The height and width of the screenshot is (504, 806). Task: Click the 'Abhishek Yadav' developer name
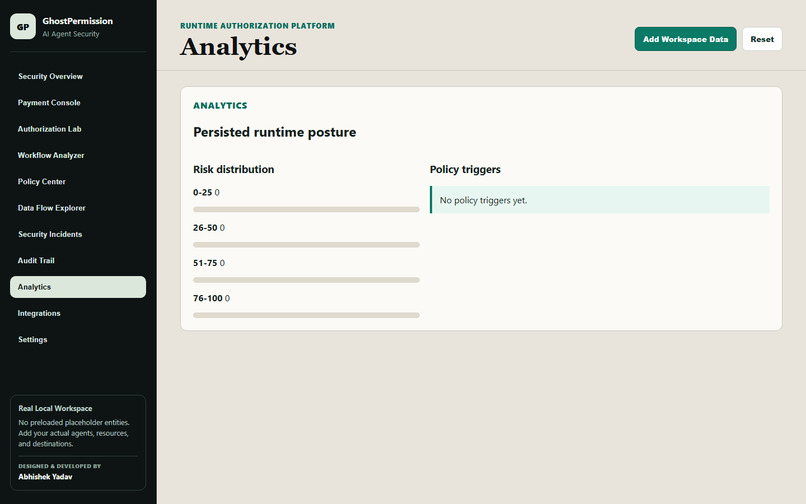[x=45, y=477]
